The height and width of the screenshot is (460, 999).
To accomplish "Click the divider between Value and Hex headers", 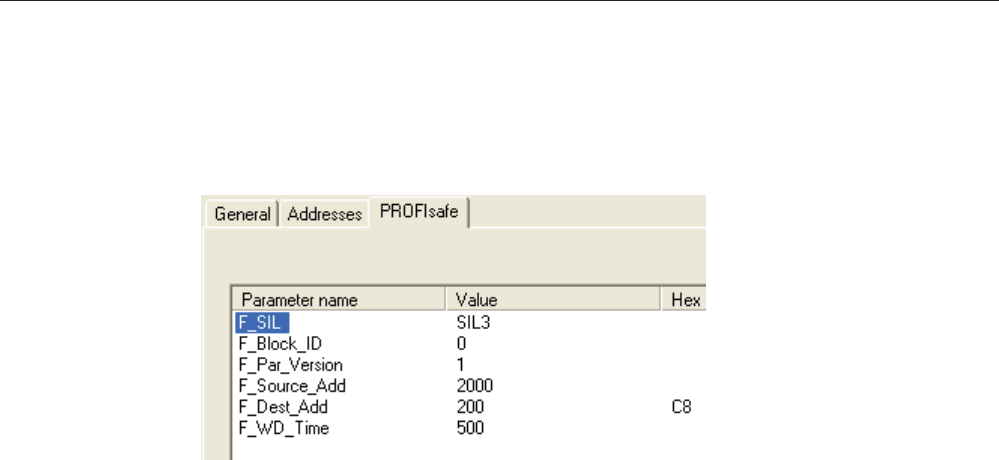I will (661, 299).
